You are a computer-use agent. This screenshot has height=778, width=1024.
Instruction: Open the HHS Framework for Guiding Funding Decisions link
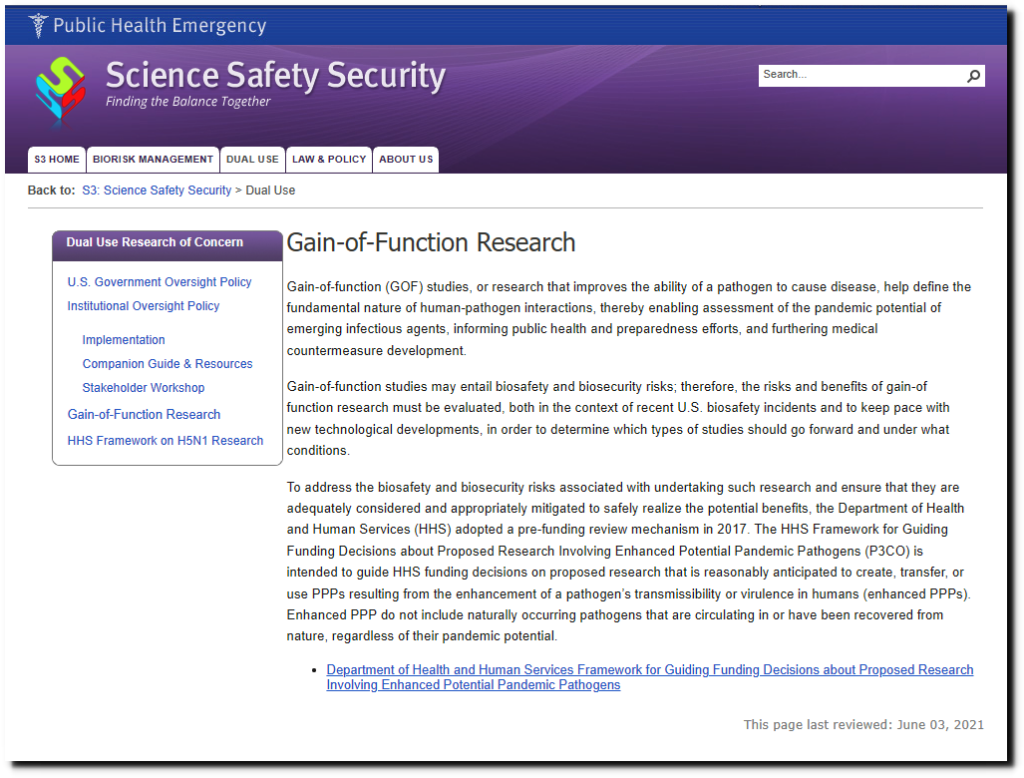pos(650,677)
